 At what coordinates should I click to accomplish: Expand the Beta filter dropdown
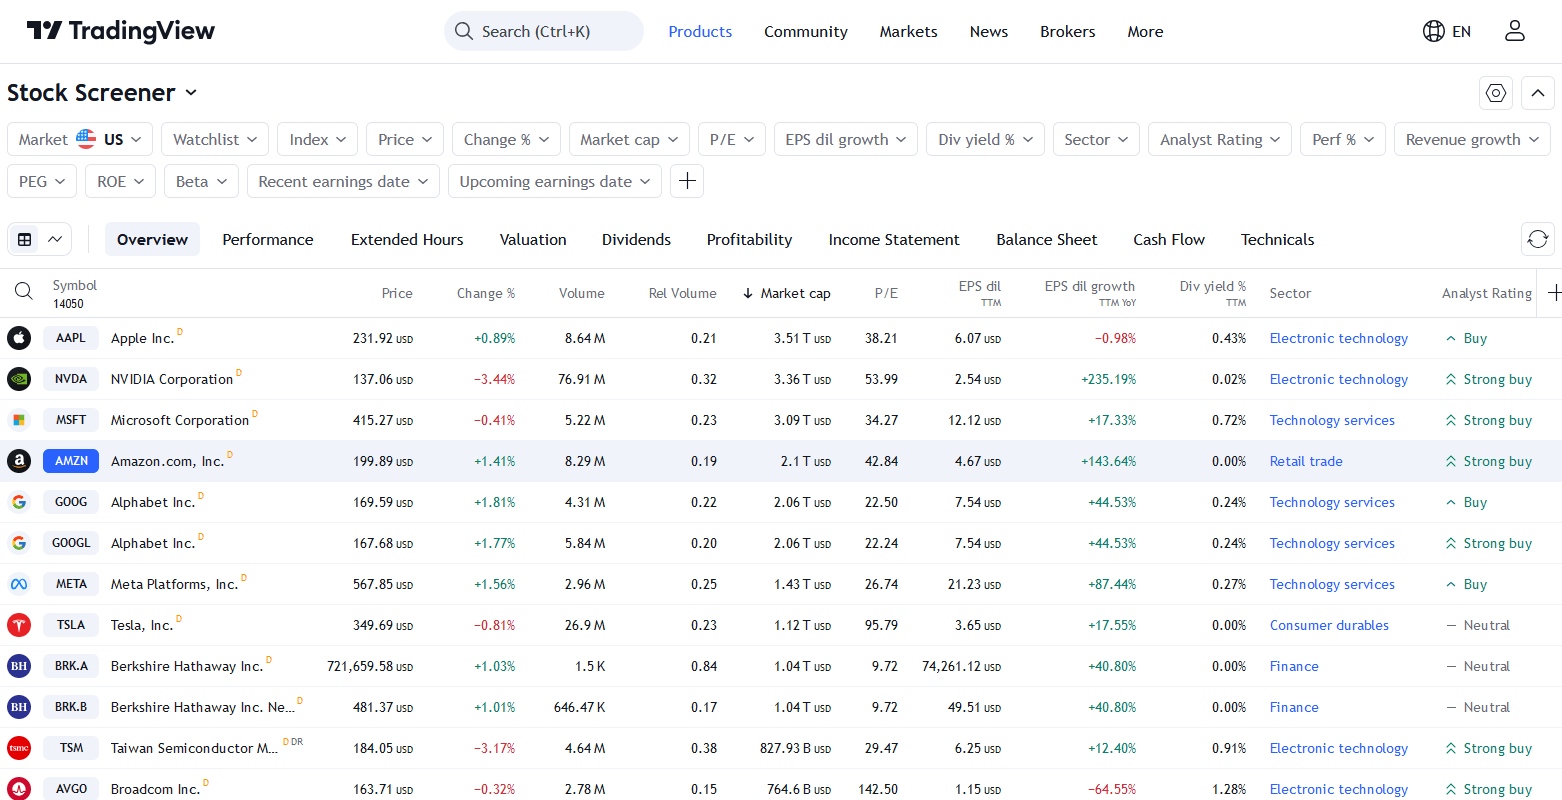[x=201, y=181]
